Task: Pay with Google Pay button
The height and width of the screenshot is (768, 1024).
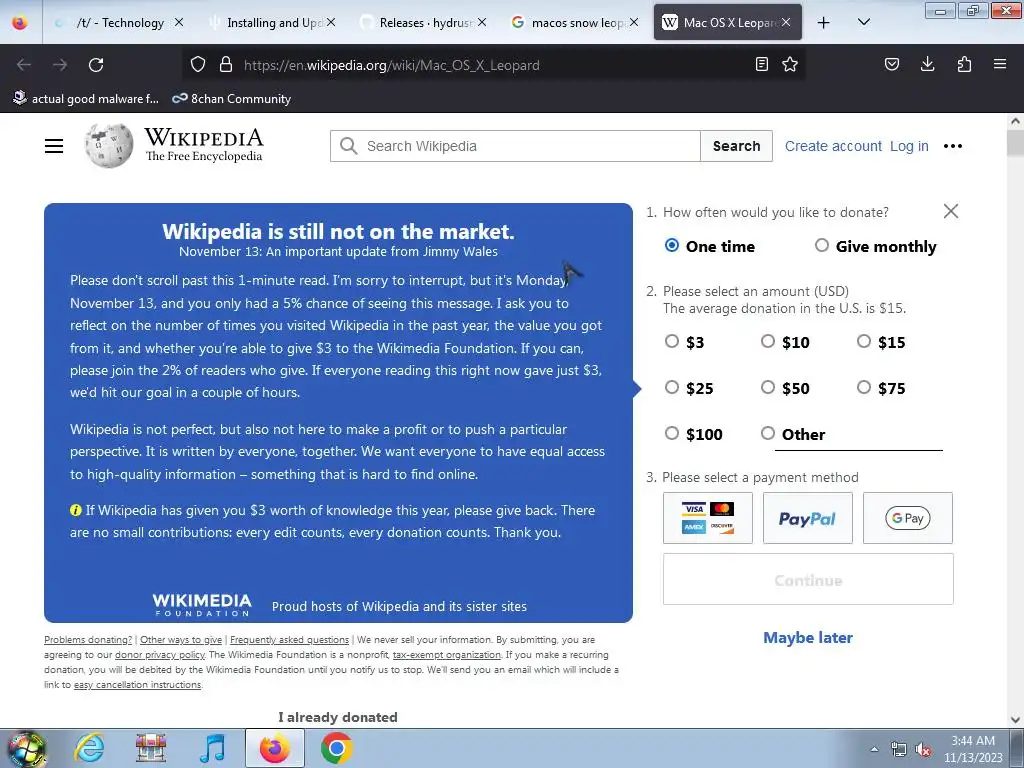Action: click(908, 518)
